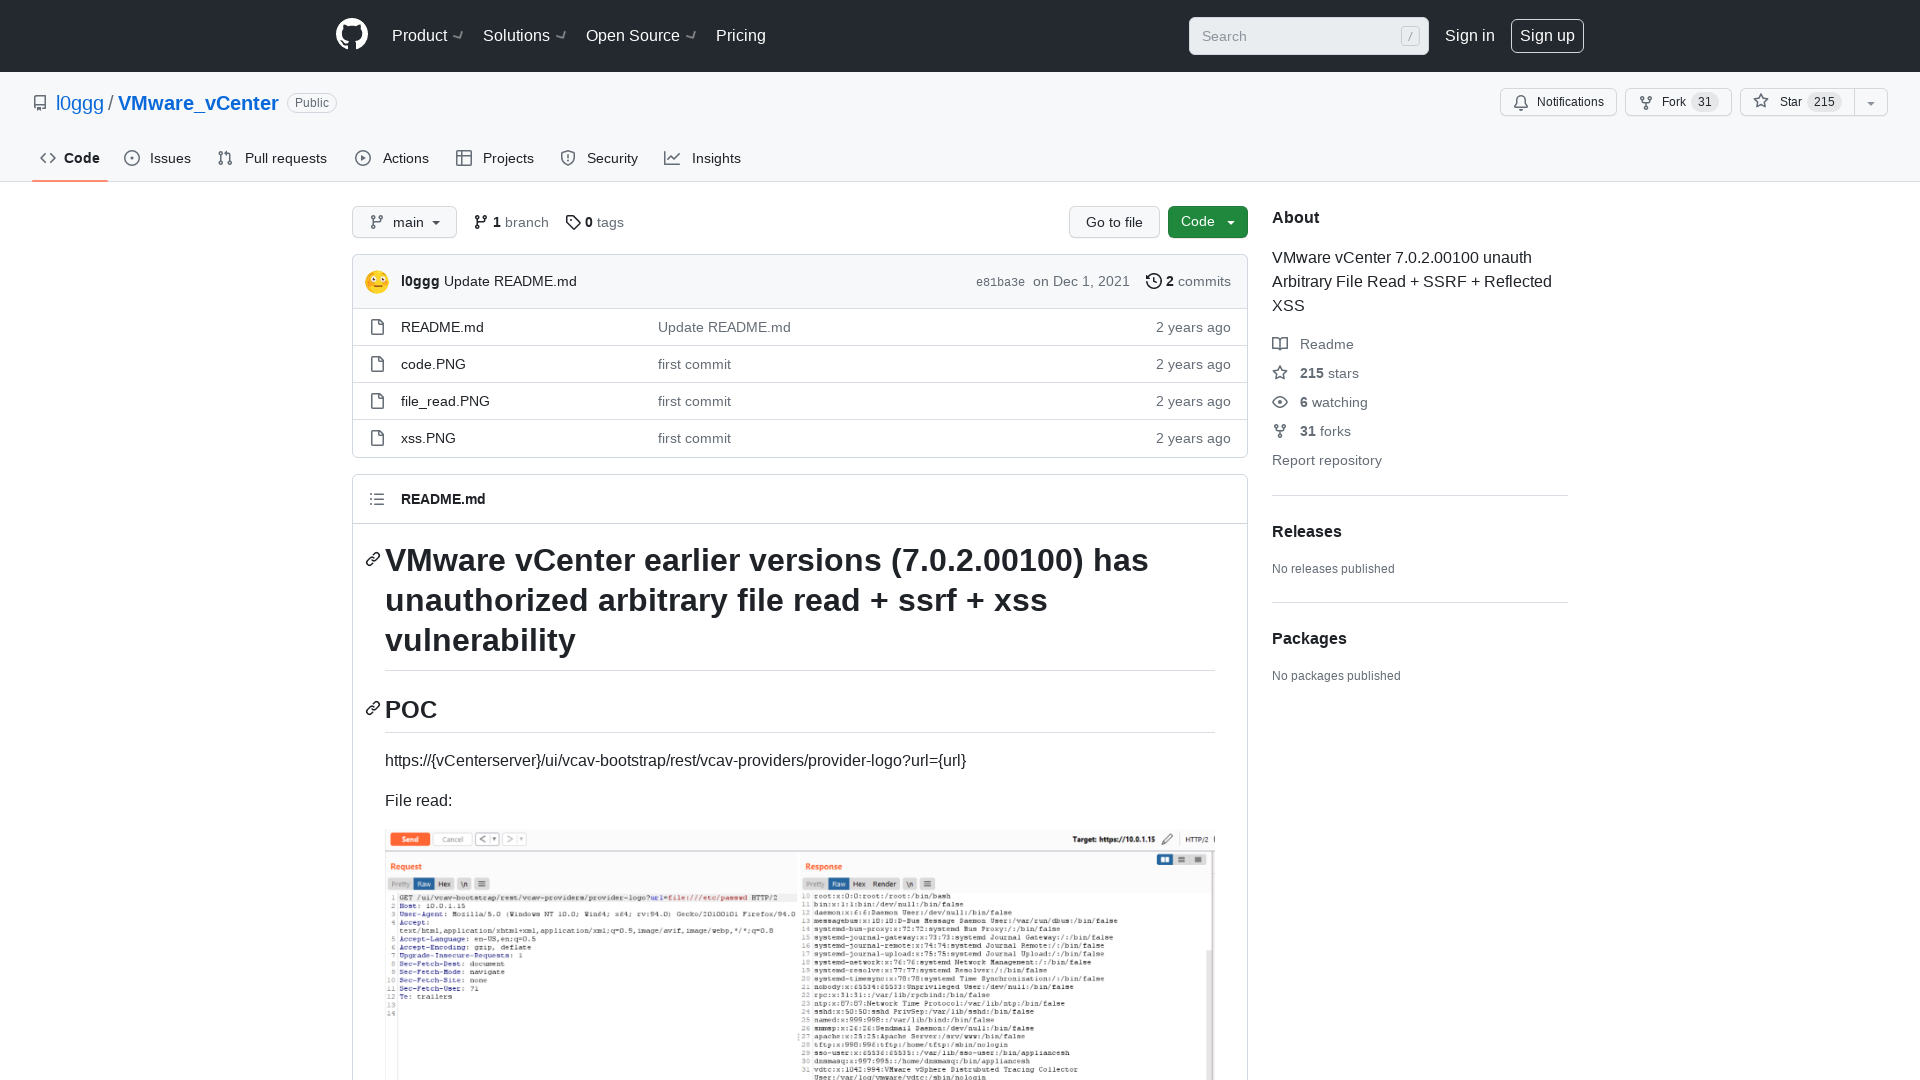Click the star icon next to 215 stars
This screenshot has width=1920, height=1080.
(1280, 373)
